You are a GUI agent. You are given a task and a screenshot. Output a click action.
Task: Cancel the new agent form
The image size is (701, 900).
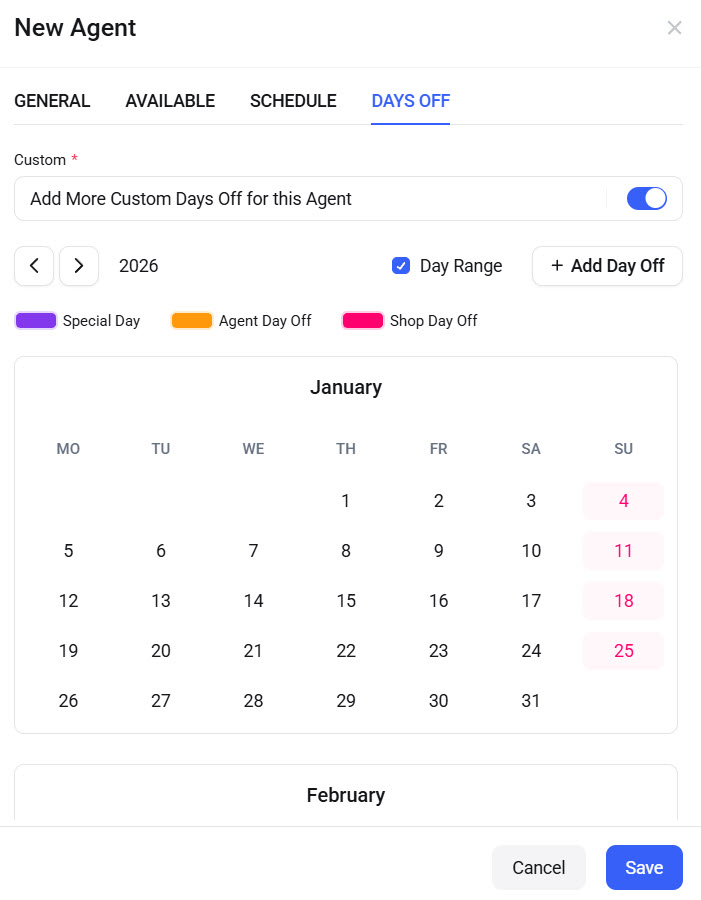click(539, 868)
